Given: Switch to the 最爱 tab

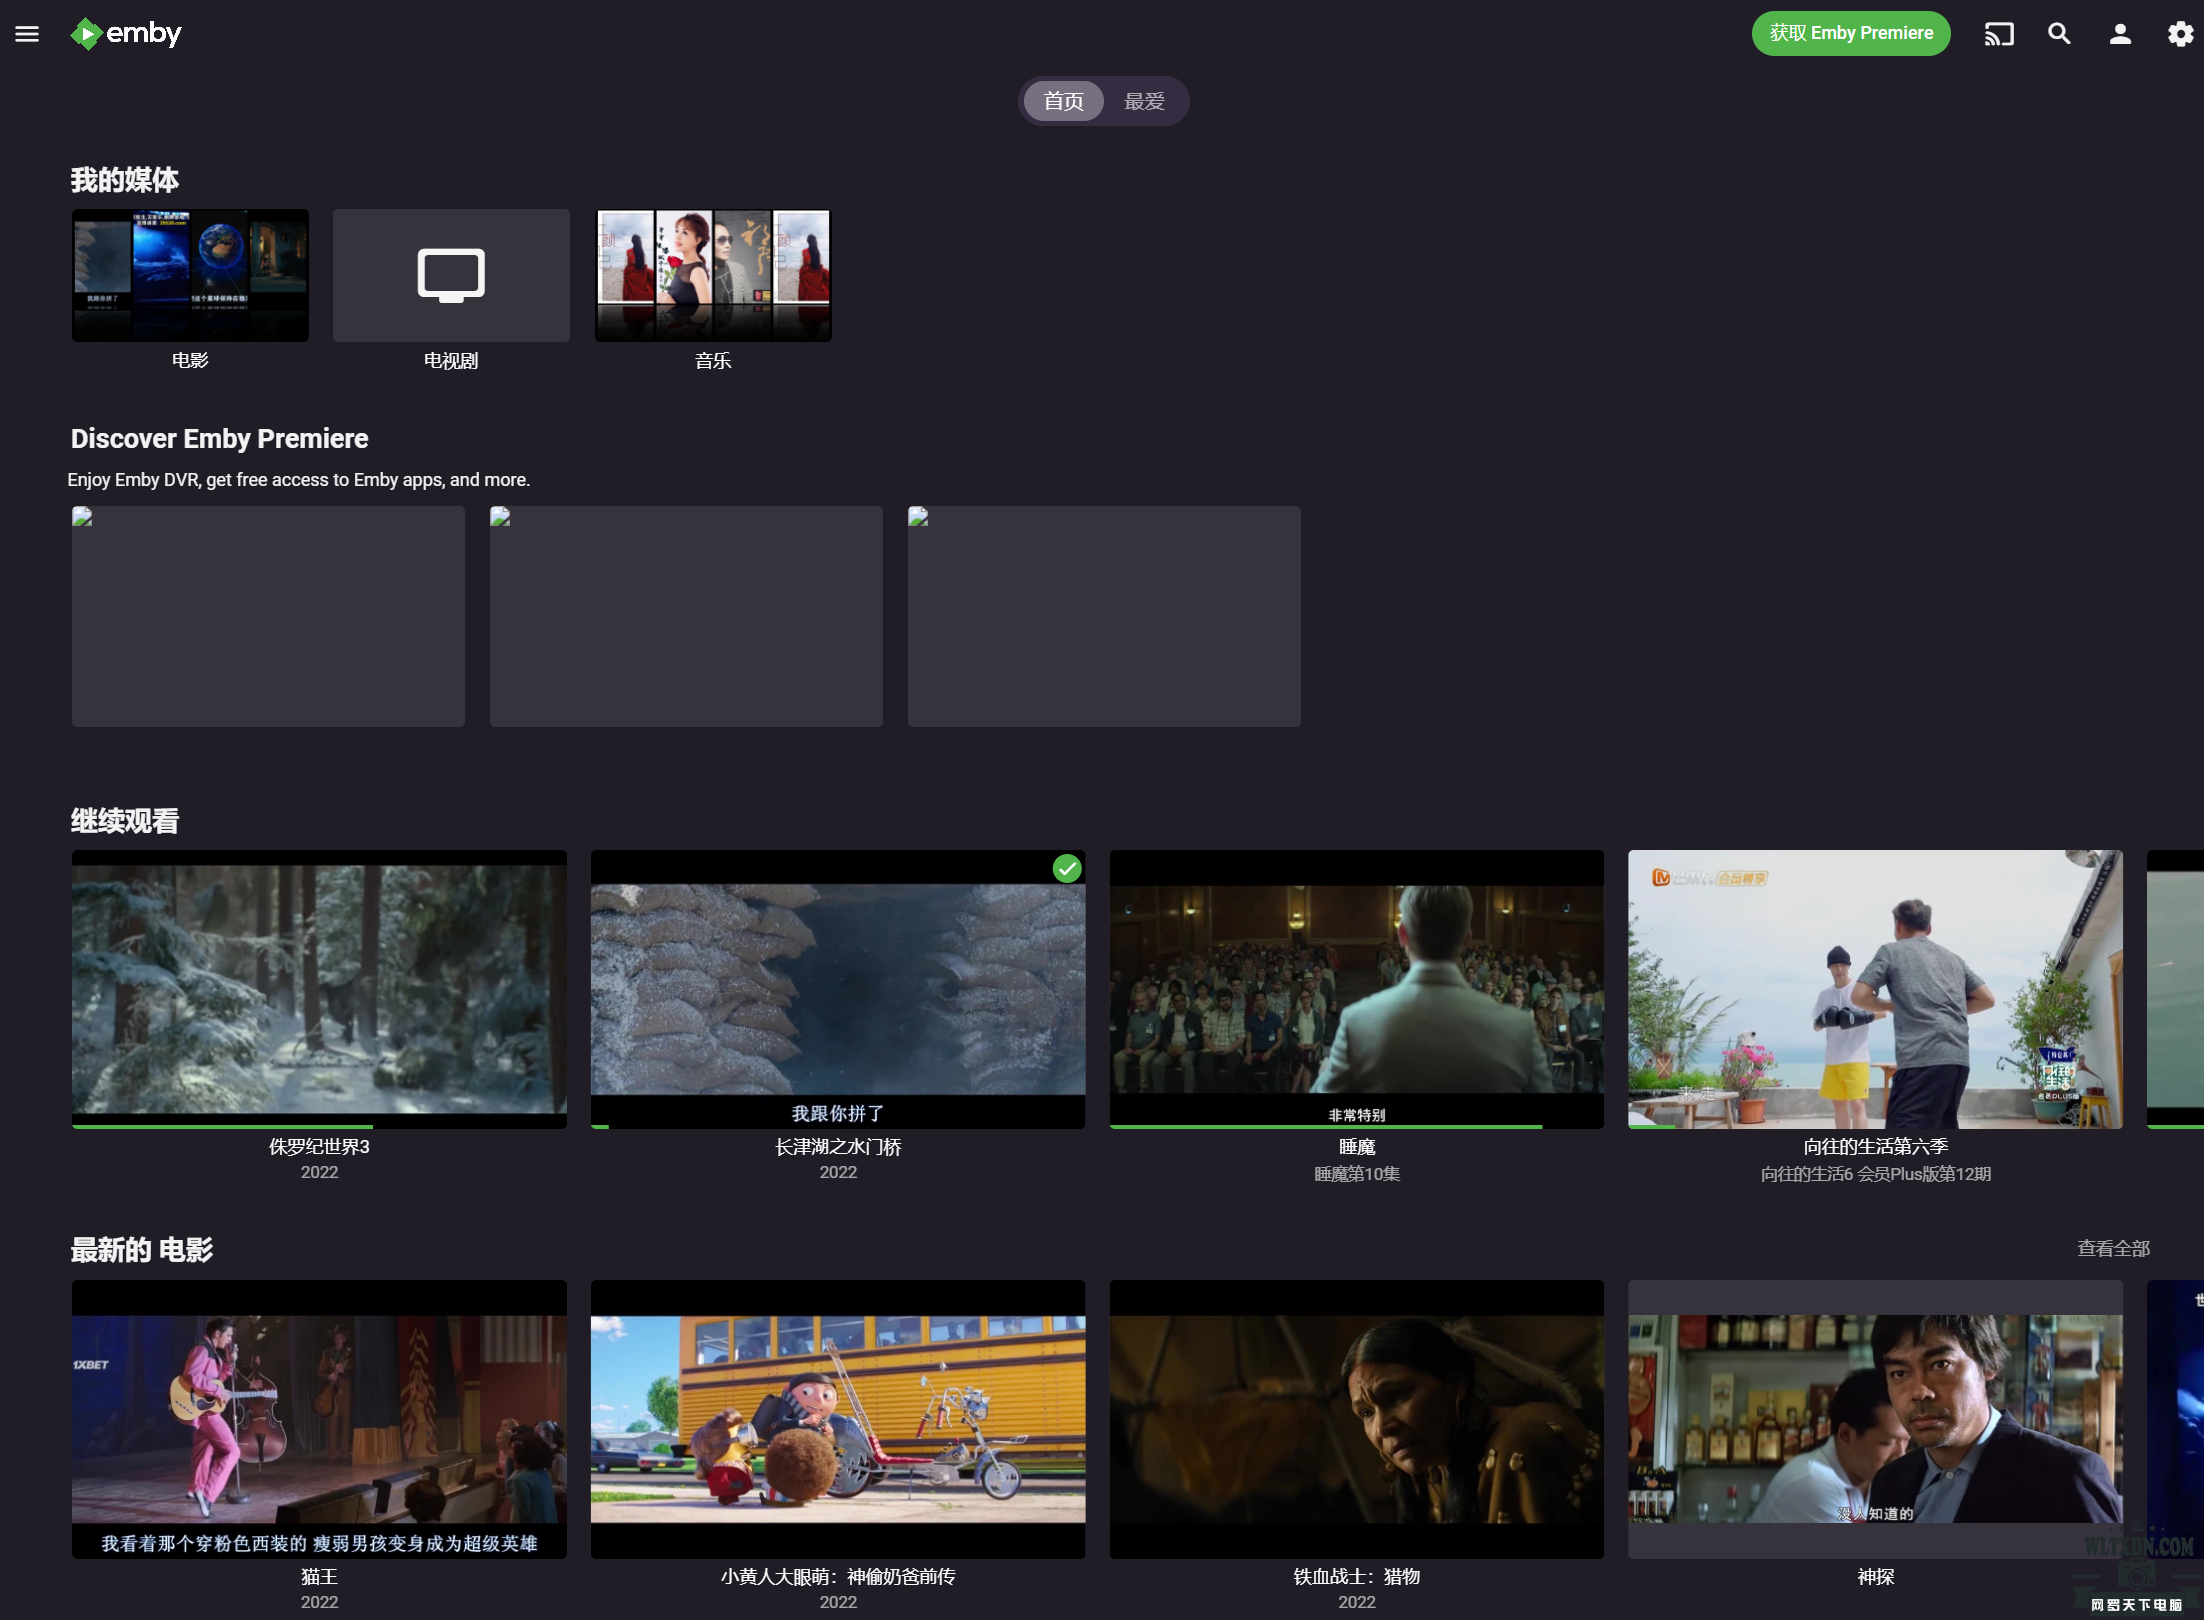Looking at the screenshot, I should [1144, 101].
